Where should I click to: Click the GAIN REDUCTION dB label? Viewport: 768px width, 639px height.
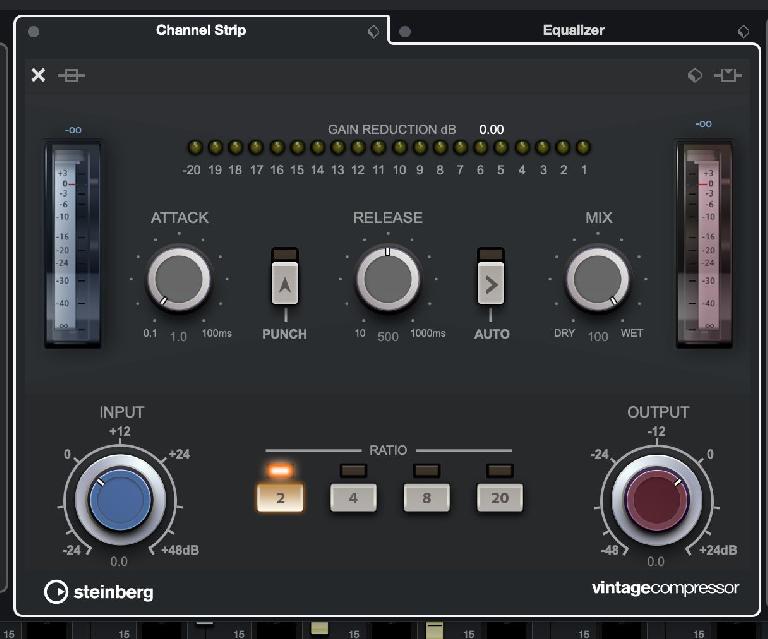click(392, 130)
